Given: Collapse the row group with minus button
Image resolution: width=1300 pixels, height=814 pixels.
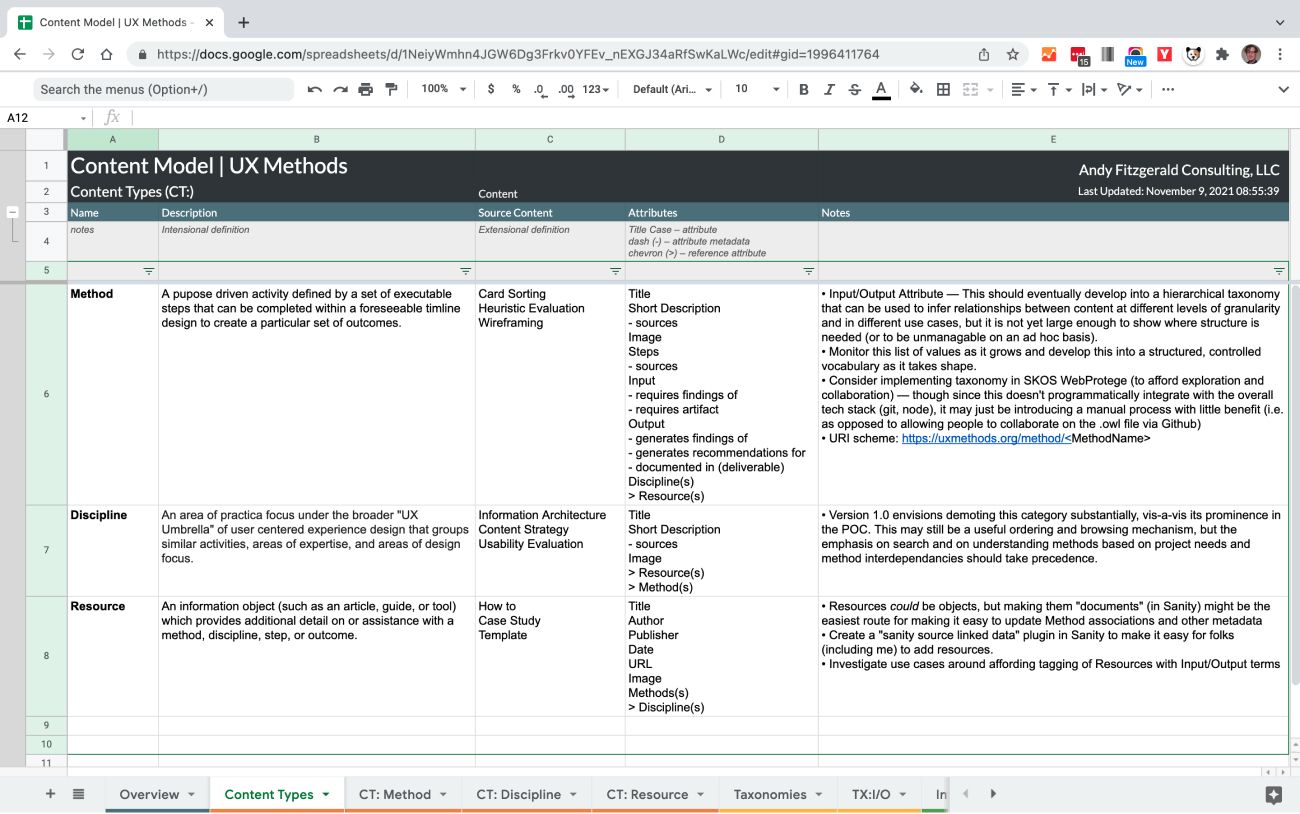Looking at the screenshot, I should coord(13,212).
